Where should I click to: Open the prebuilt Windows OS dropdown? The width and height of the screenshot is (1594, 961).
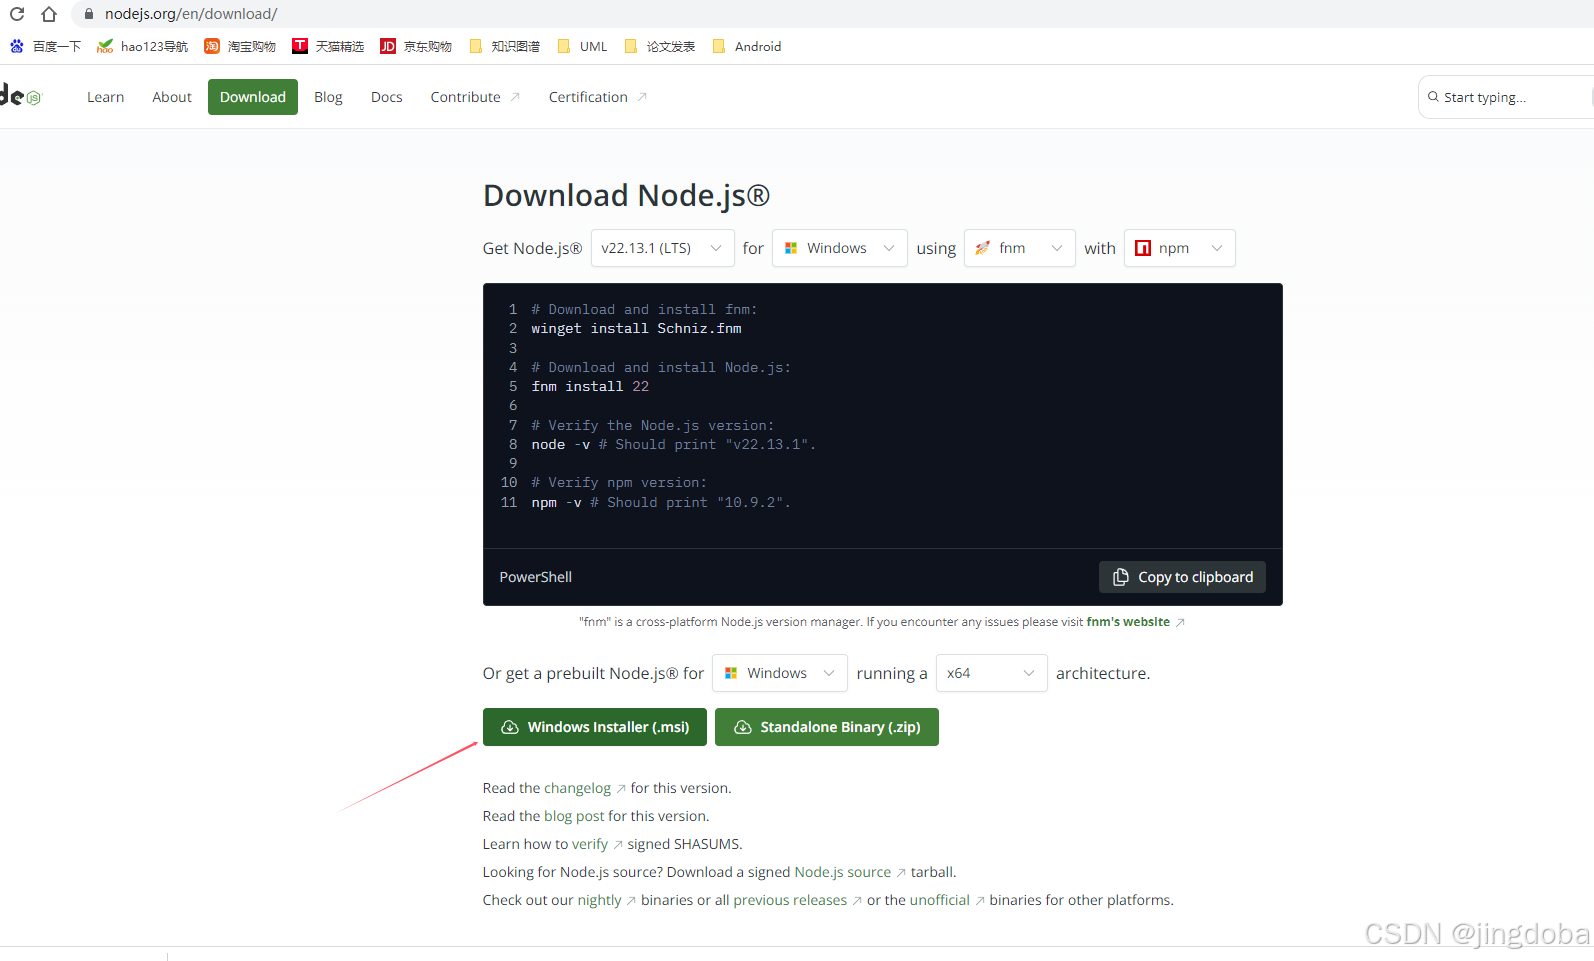pyautogui.click(x=779, y=673)
